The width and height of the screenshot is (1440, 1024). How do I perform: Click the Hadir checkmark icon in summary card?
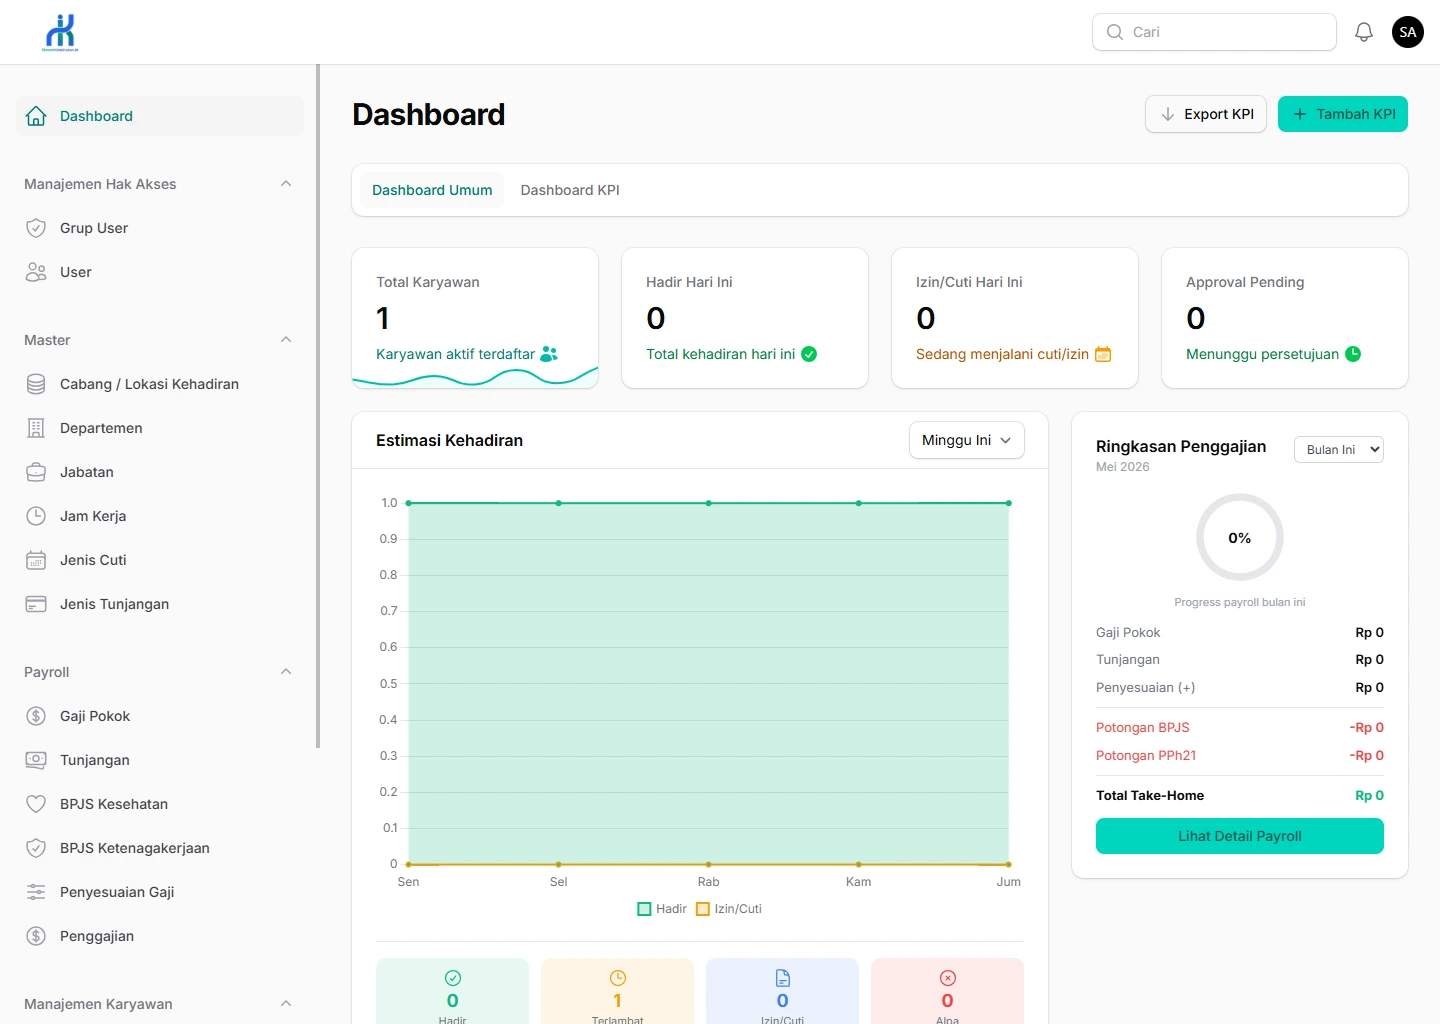(x=453, y=978)
